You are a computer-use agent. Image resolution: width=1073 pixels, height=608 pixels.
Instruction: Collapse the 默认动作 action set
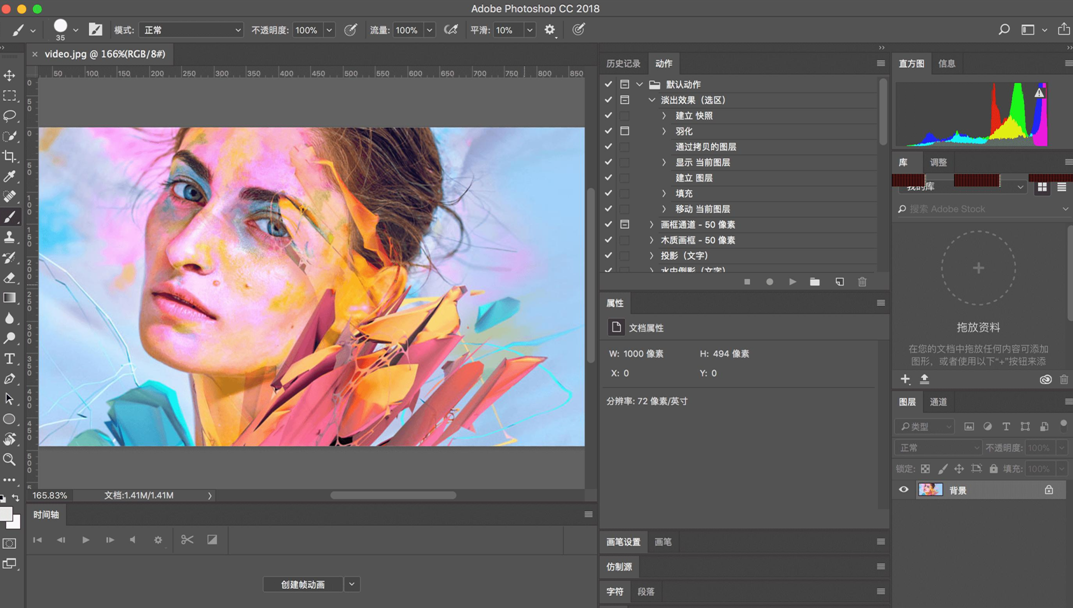coord(640,85)
